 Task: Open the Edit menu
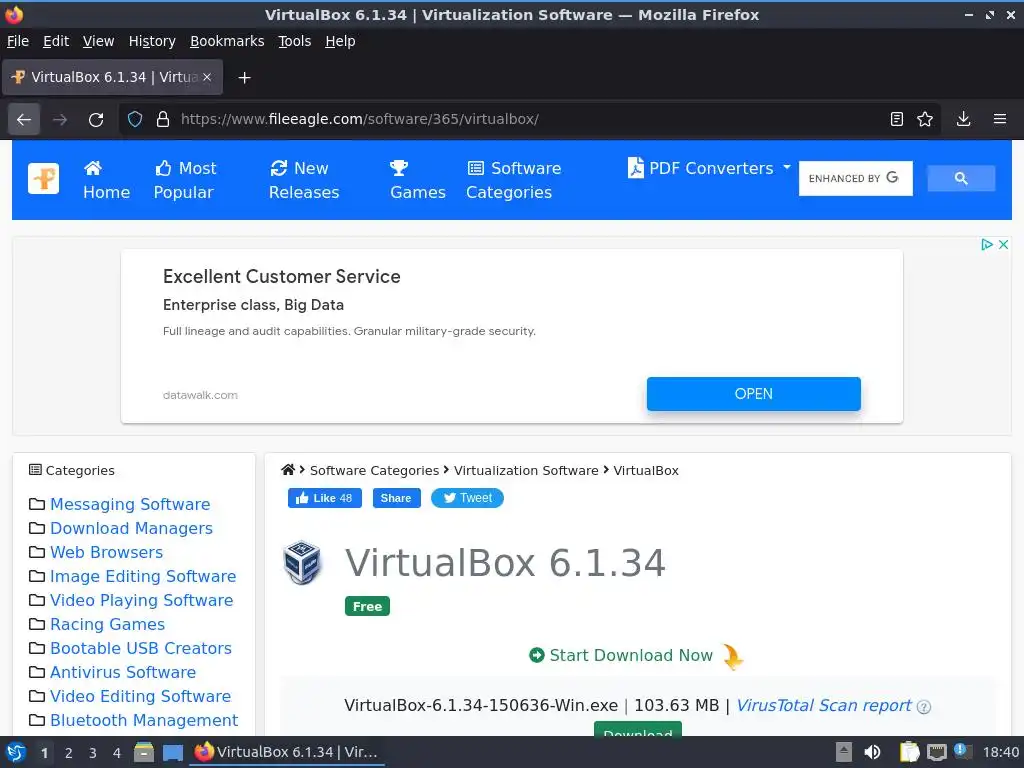56,41
